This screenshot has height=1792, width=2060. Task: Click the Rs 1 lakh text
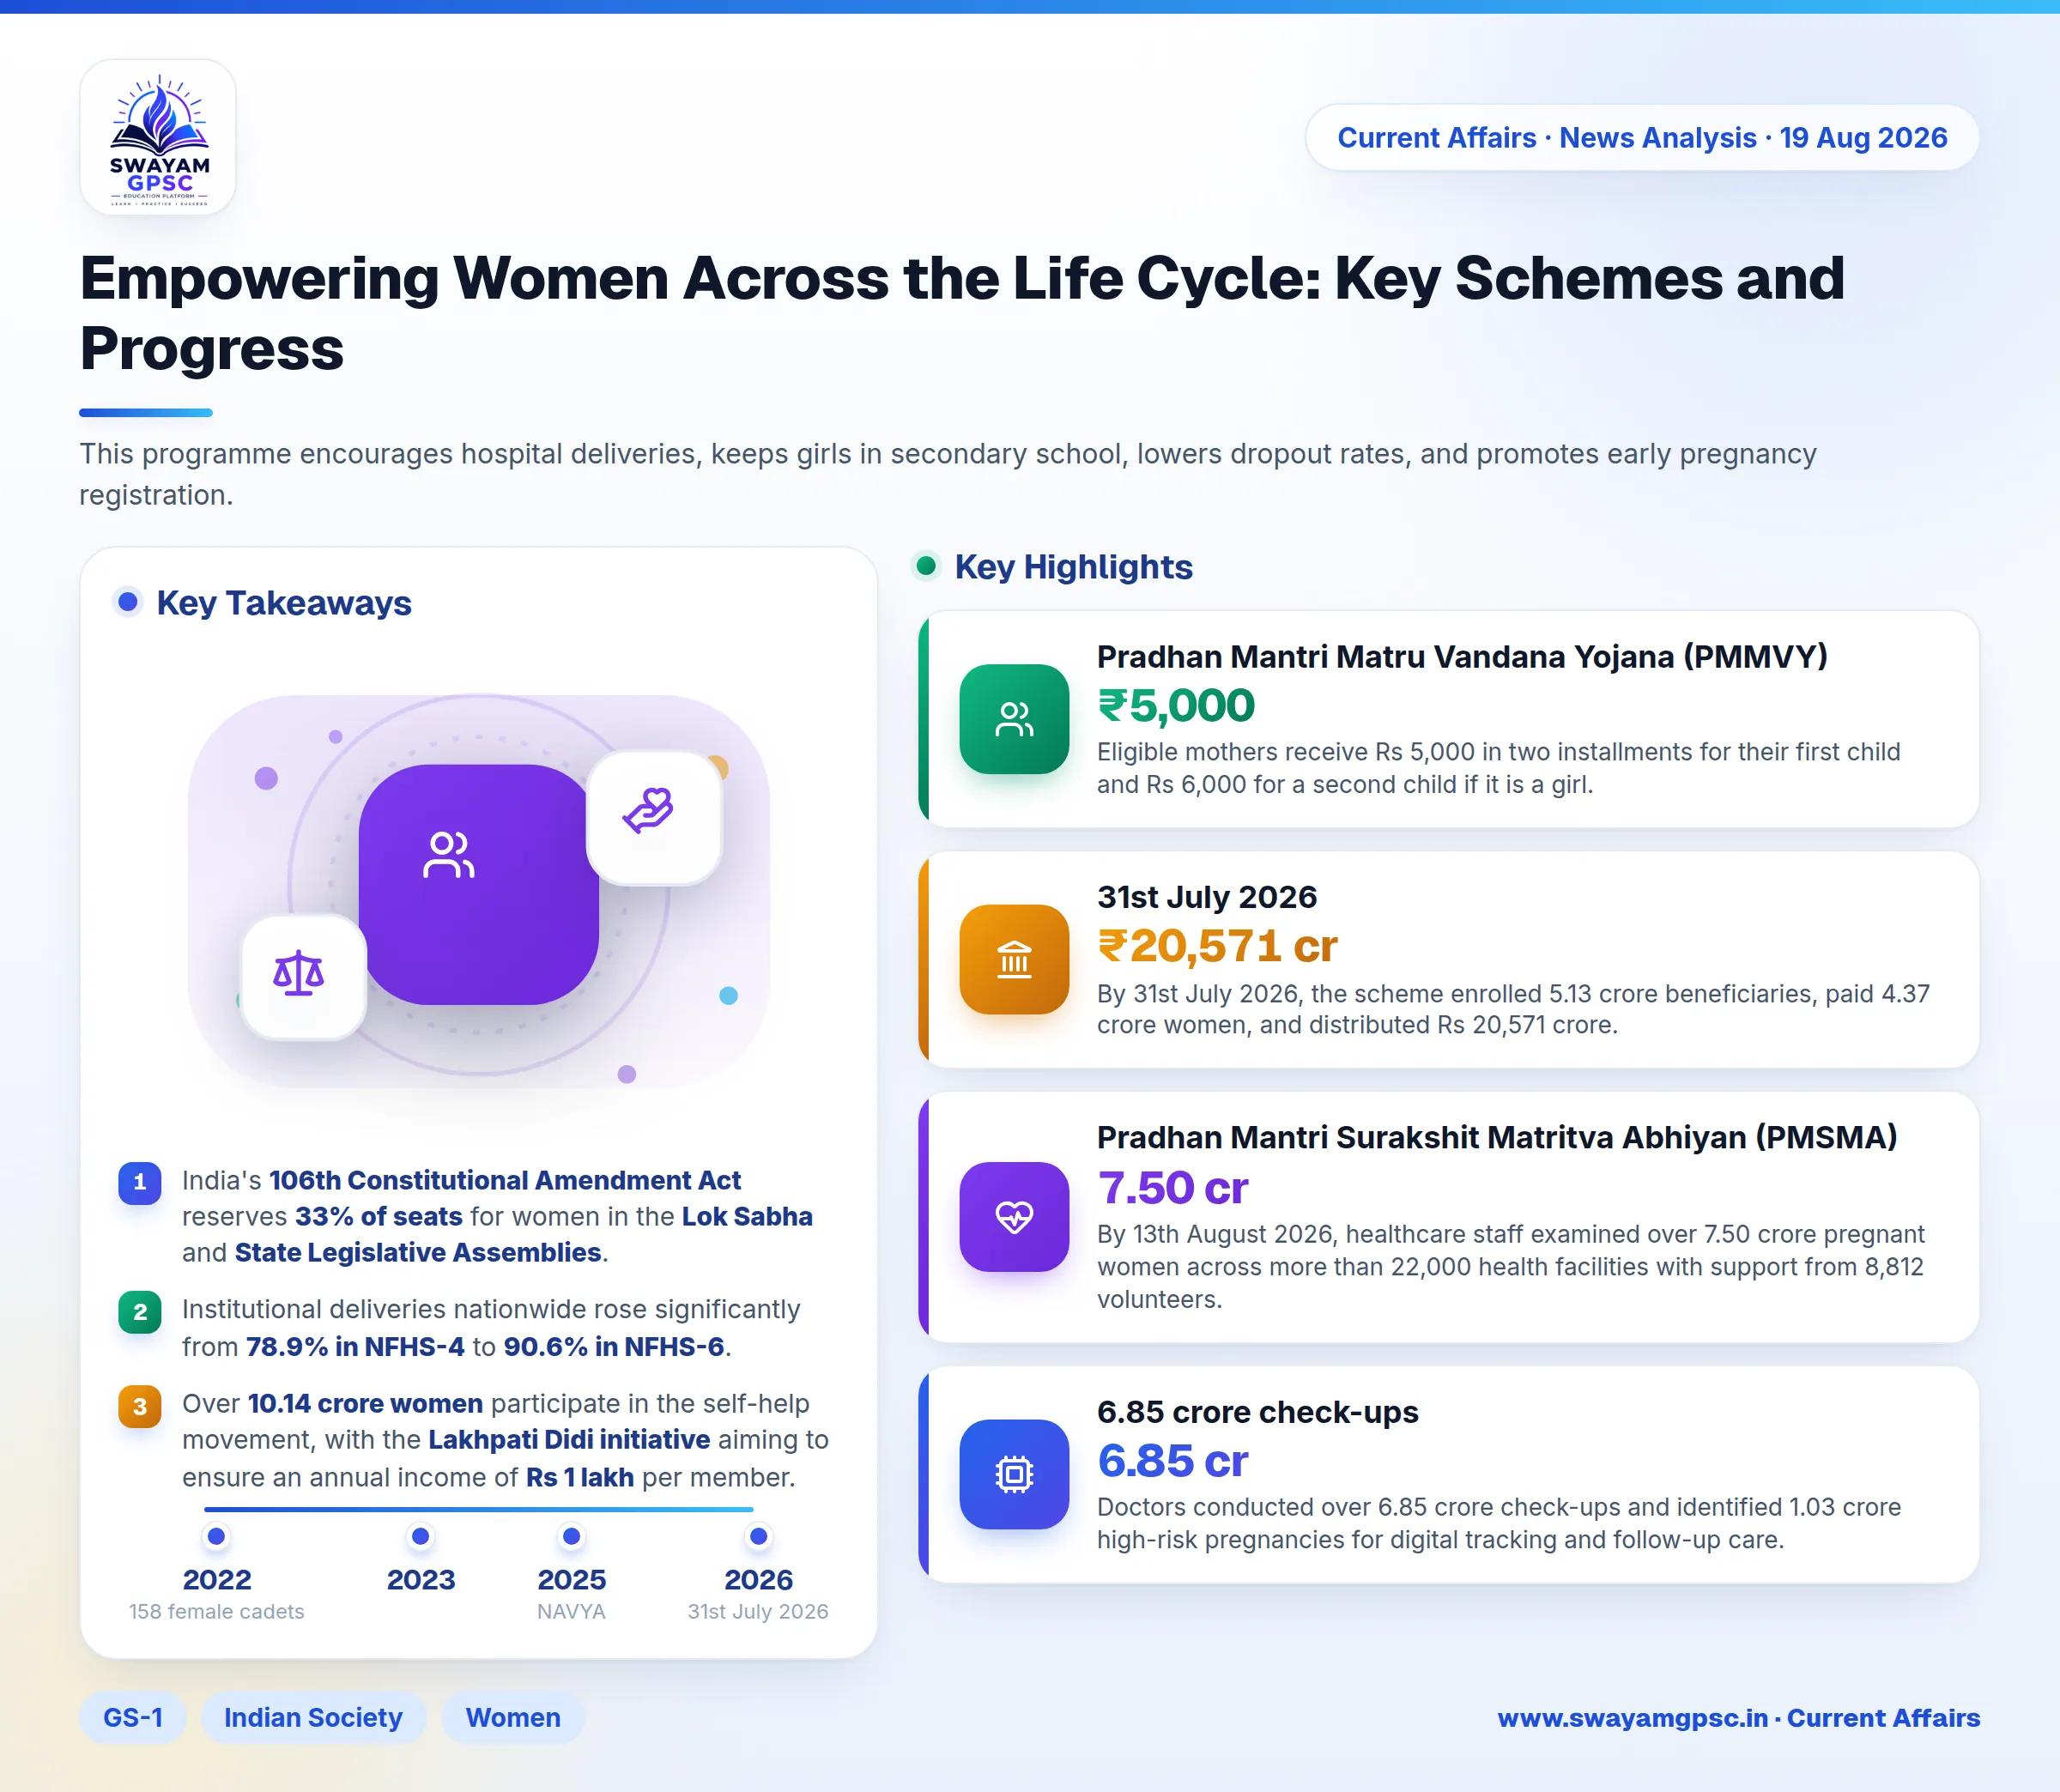point(580,1478)
